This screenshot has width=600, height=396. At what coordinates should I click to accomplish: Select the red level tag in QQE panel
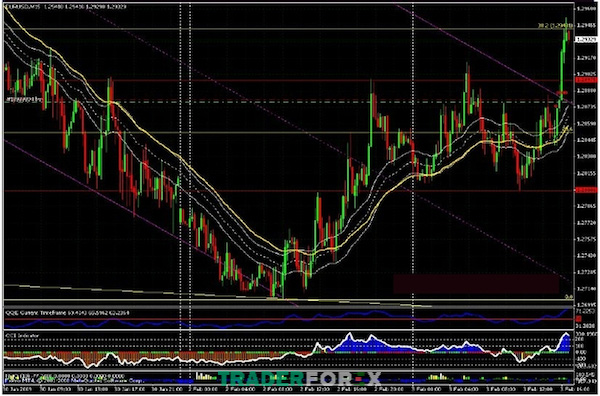579,319
